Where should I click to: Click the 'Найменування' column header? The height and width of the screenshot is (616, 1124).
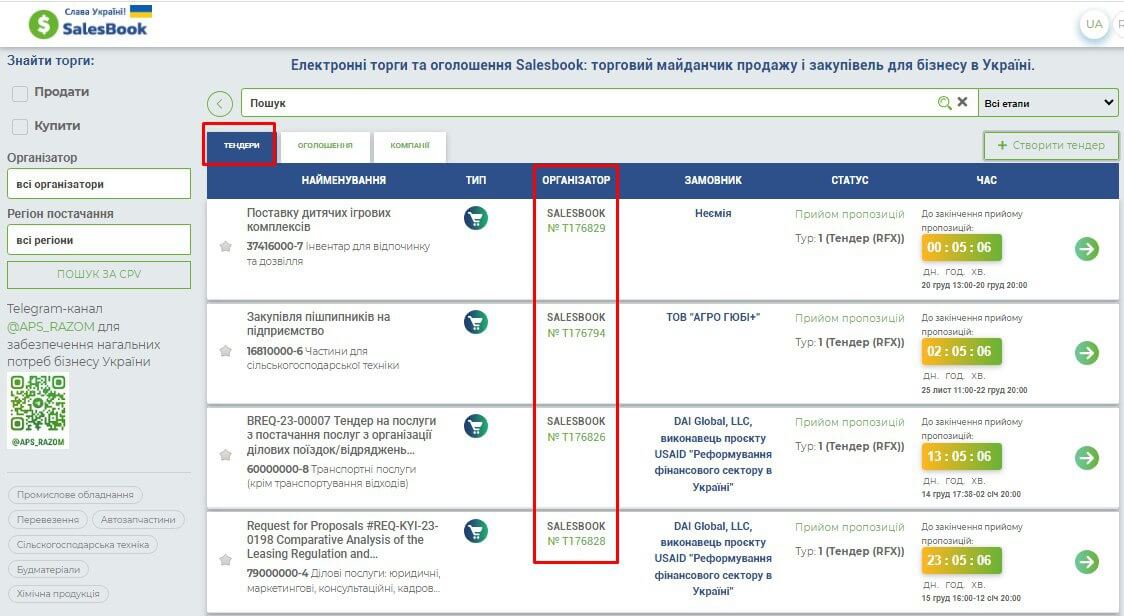point(344,180)
